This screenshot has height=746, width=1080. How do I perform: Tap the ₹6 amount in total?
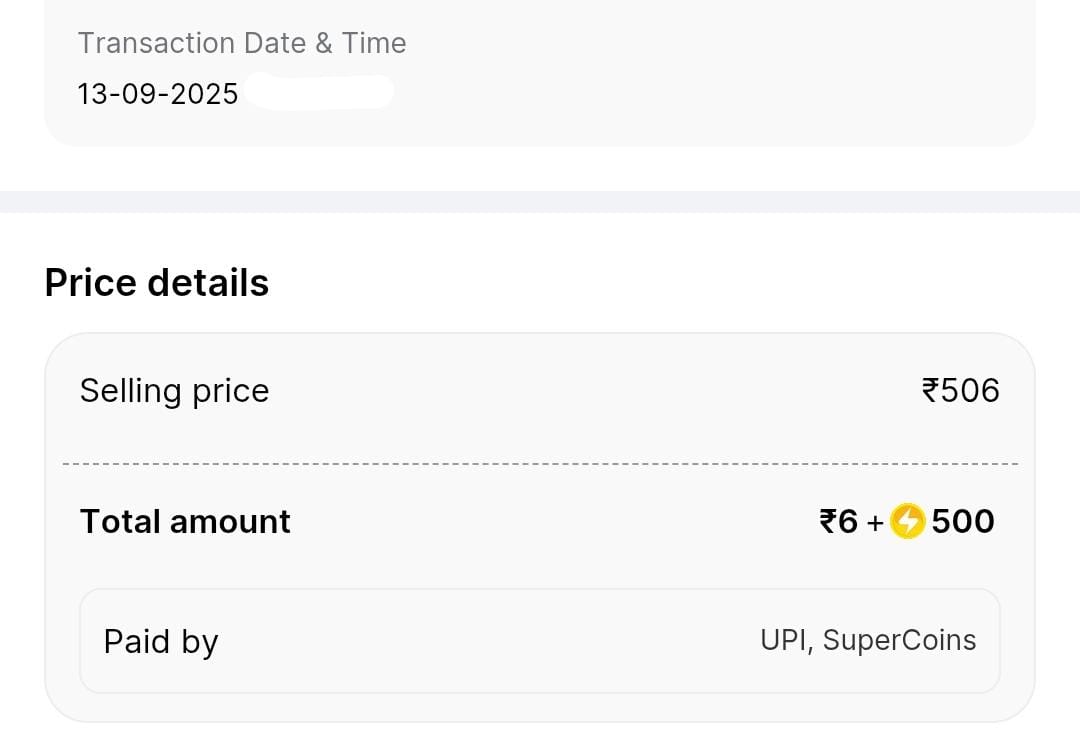tap(839, 521)
